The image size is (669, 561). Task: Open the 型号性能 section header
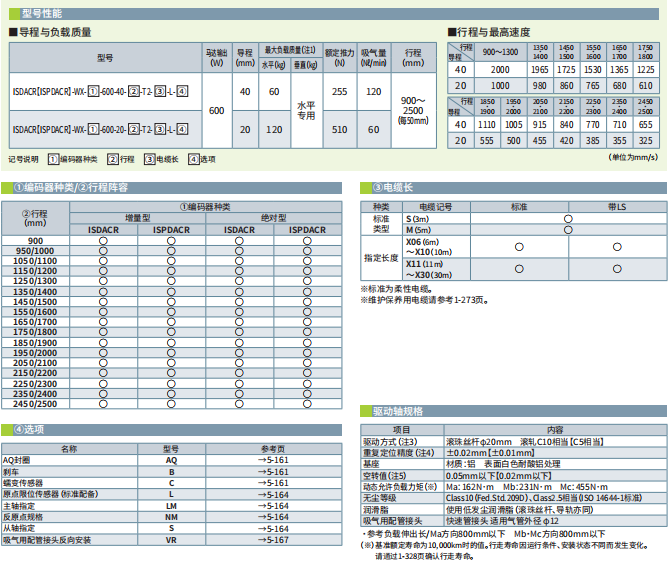(43, 11)
